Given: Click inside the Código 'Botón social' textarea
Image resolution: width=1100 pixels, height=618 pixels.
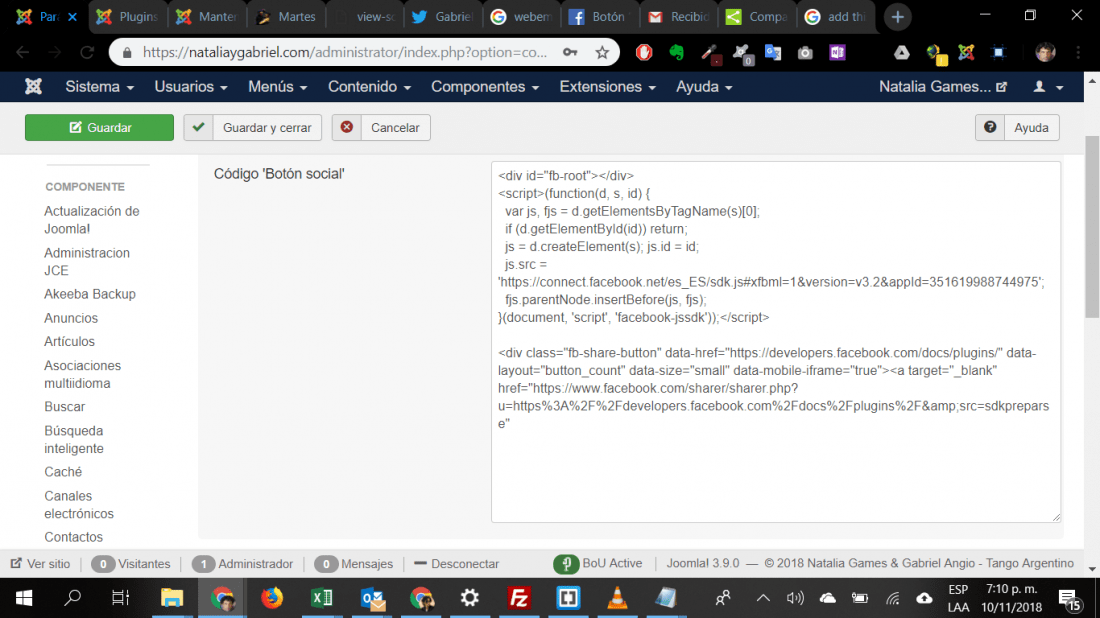Looking at the screenshot, I should tap(776, 342).
